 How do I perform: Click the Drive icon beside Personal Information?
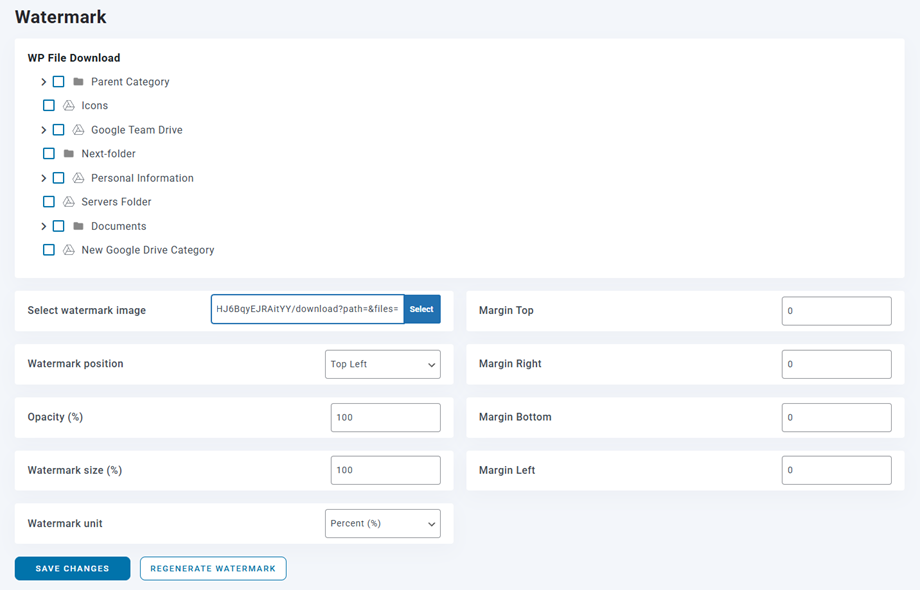point(78,178)
